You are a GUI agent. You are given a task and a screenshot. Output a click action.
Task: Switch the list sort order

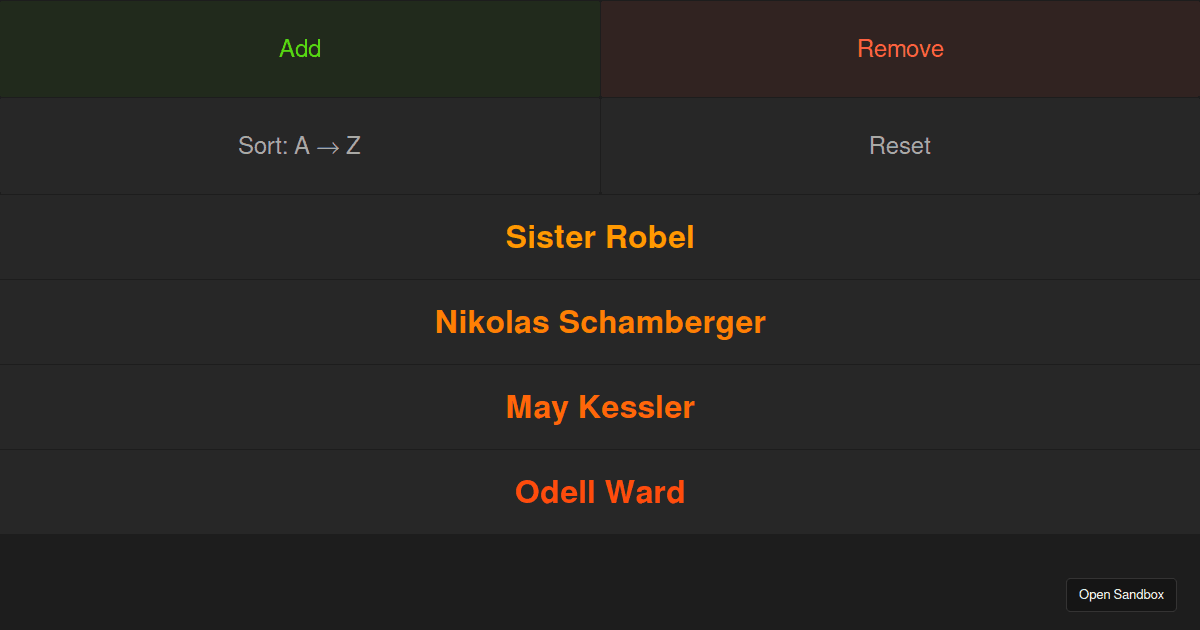point(300,146)
